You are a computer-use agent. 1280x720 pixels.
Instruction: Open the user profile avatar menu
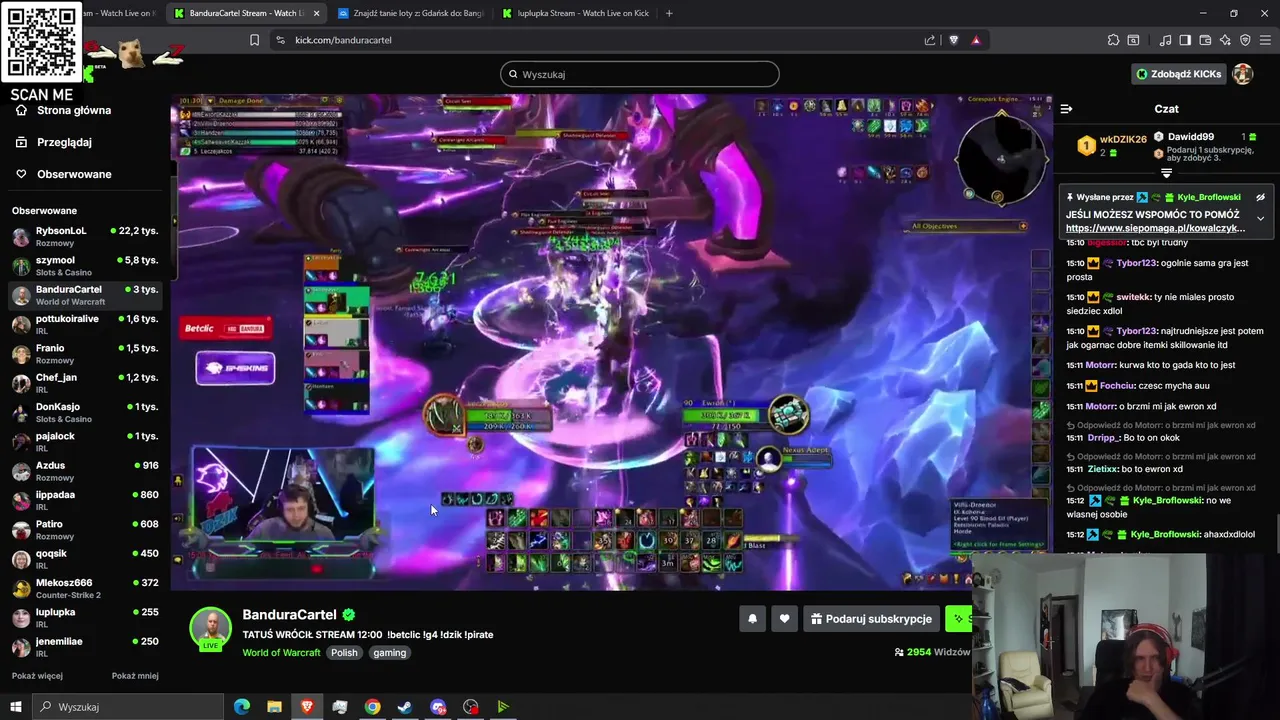tap(1243, 74)
